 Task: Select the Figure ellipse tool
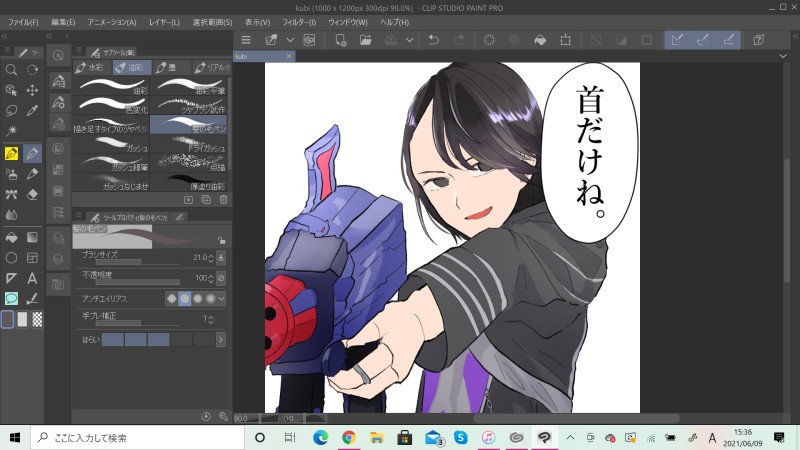click(11, 258)
